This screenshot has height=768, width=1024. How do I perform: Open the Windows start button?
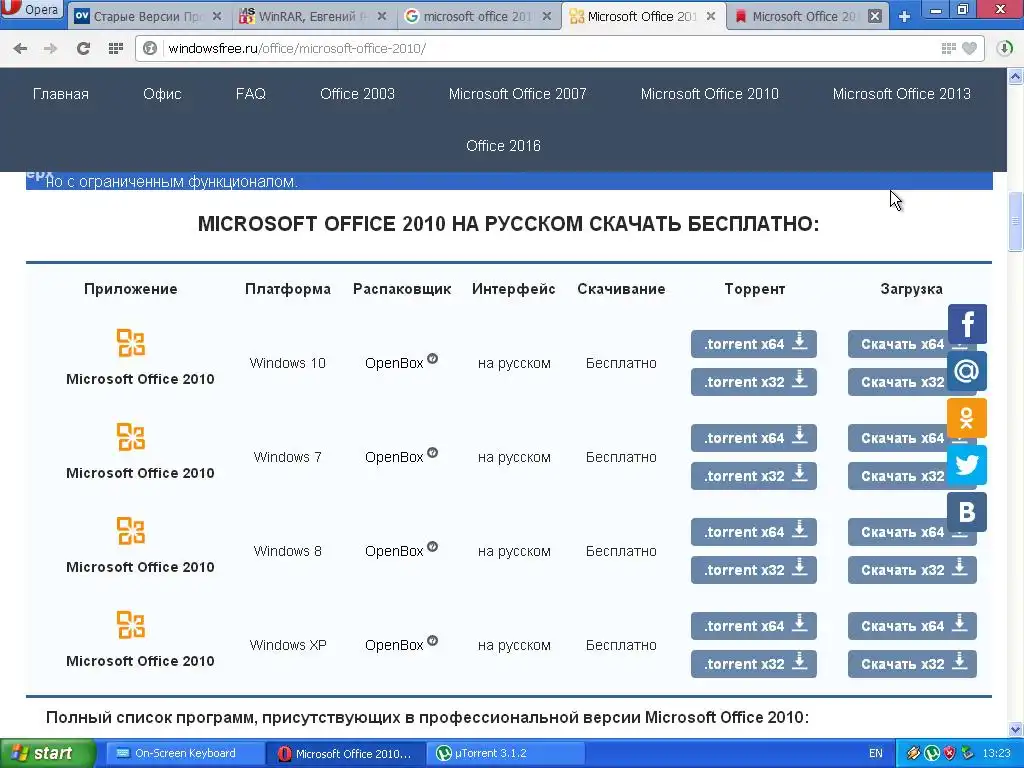tap(47, 754)
